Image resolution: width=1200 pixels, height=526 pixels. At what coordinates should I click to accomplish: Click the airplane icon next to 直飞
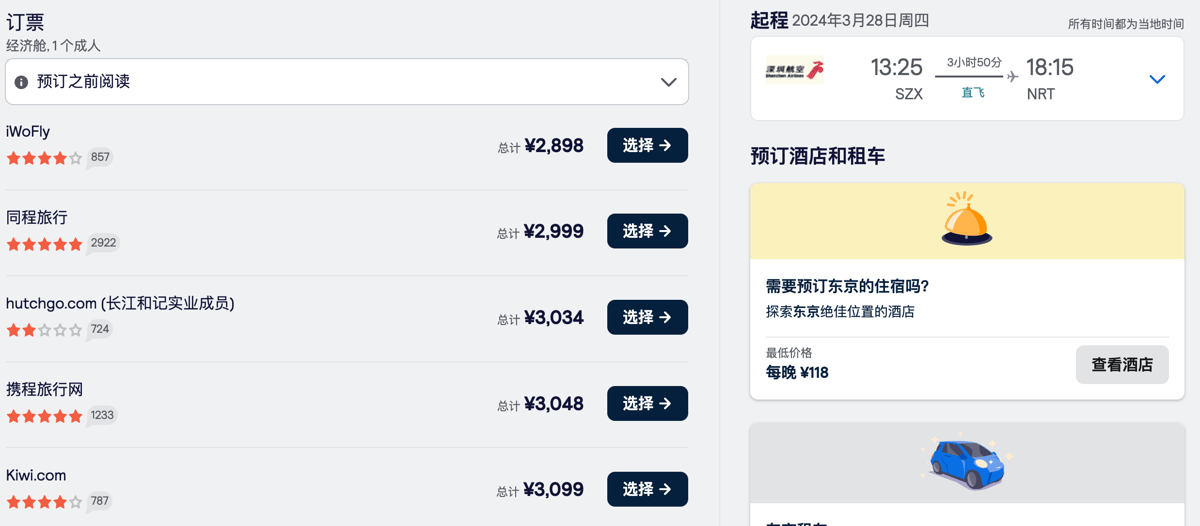[1012, 76]
